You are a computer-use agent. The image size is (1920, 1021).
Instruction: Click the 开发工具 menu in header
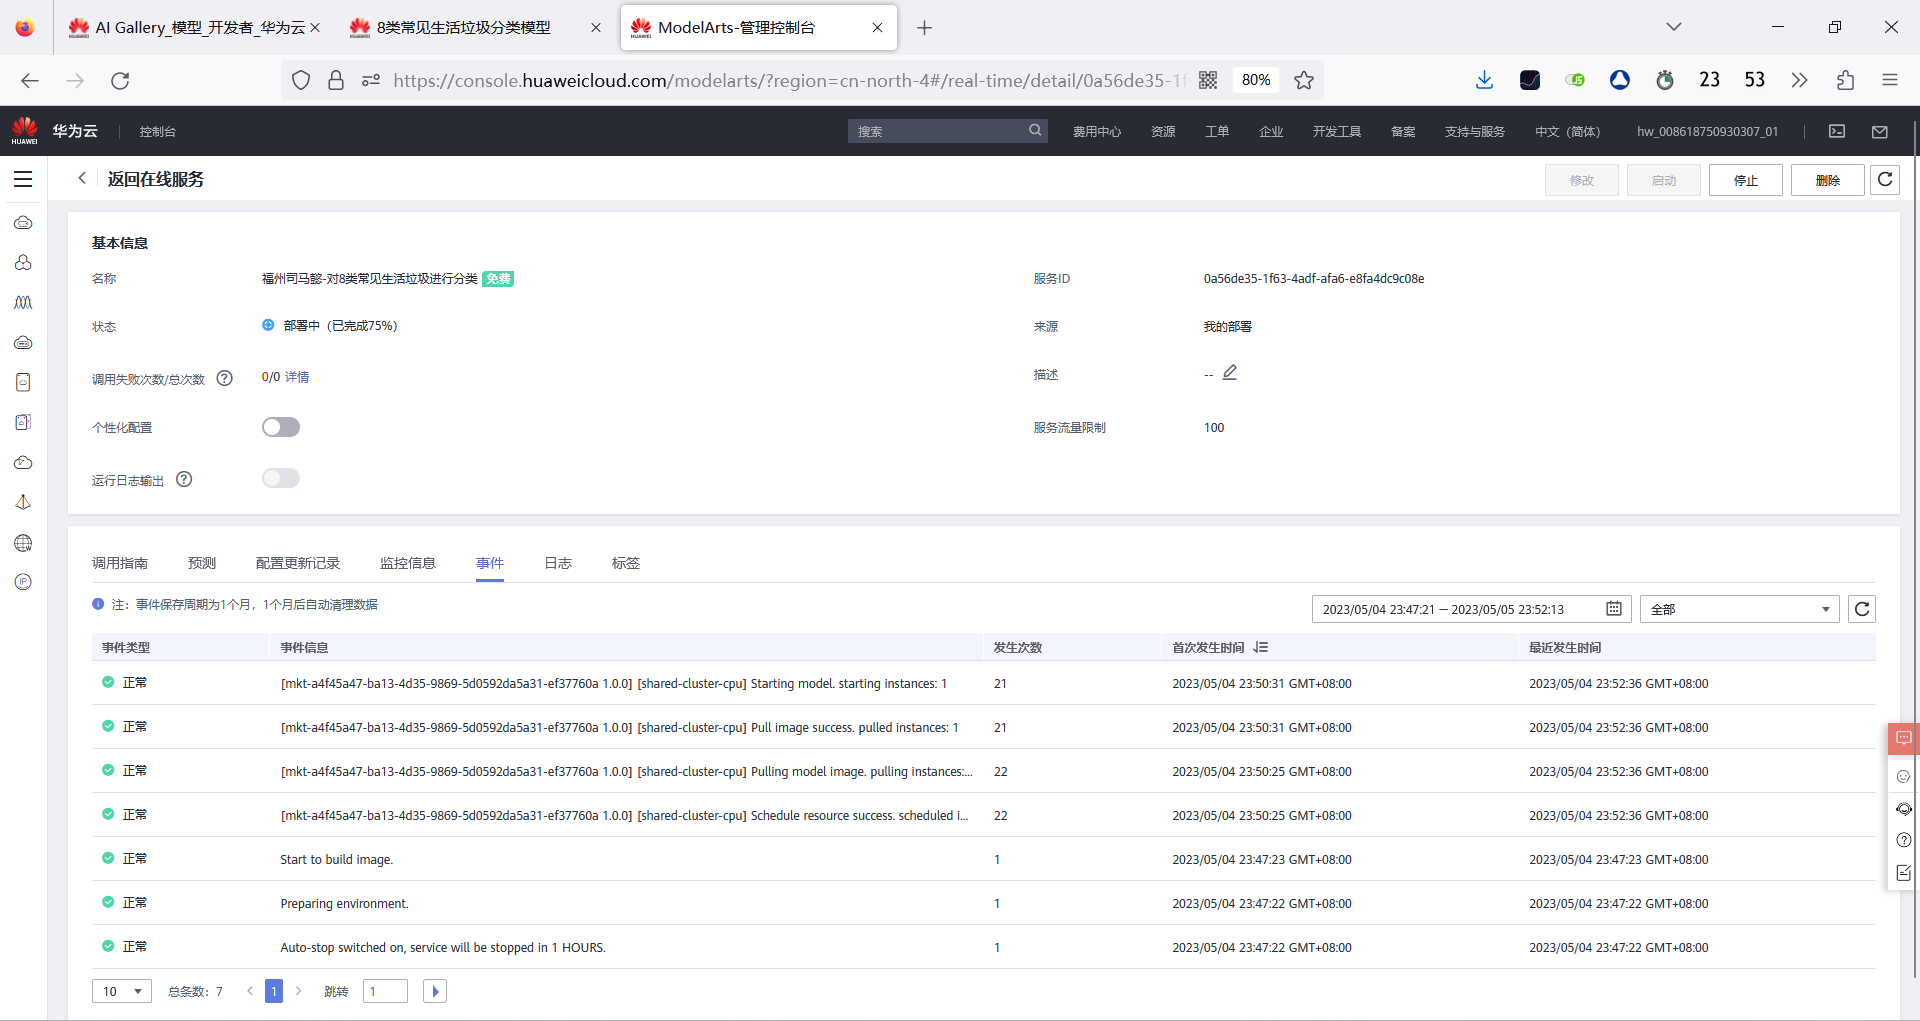point(1337,131)
